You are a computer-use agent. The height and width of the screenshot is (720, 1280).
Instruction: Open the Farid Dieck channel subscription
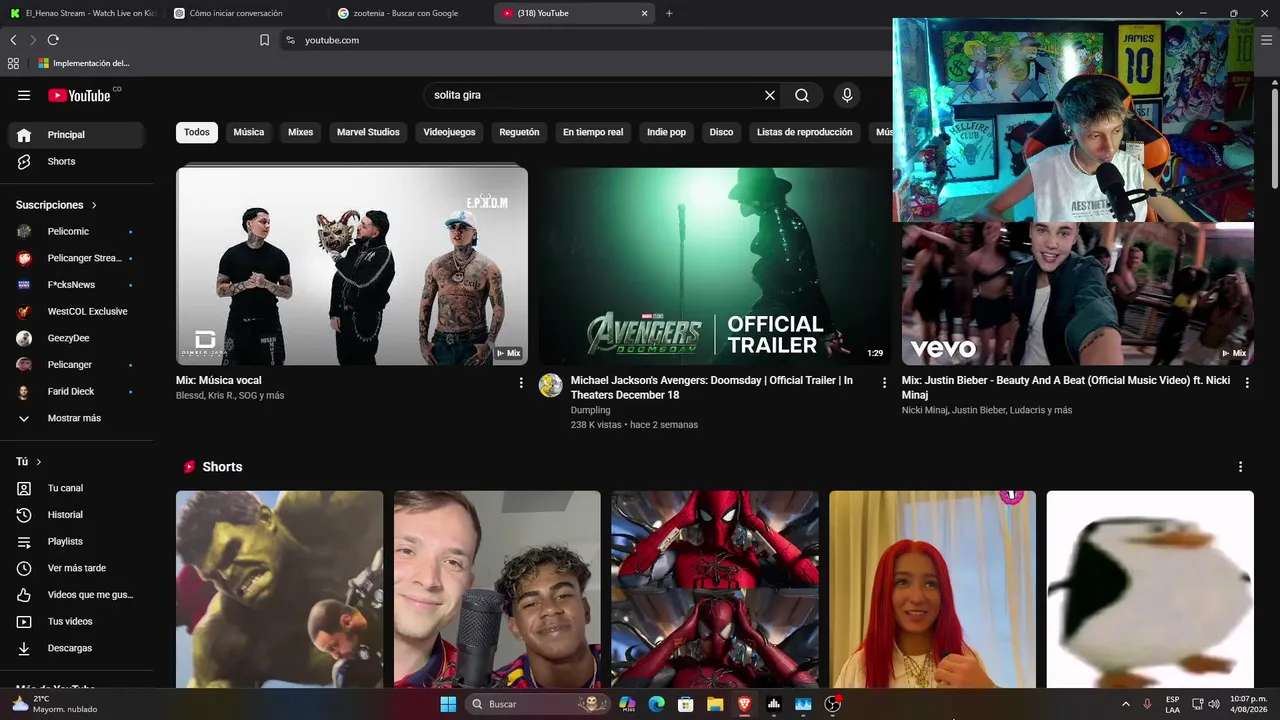point(76,391)
